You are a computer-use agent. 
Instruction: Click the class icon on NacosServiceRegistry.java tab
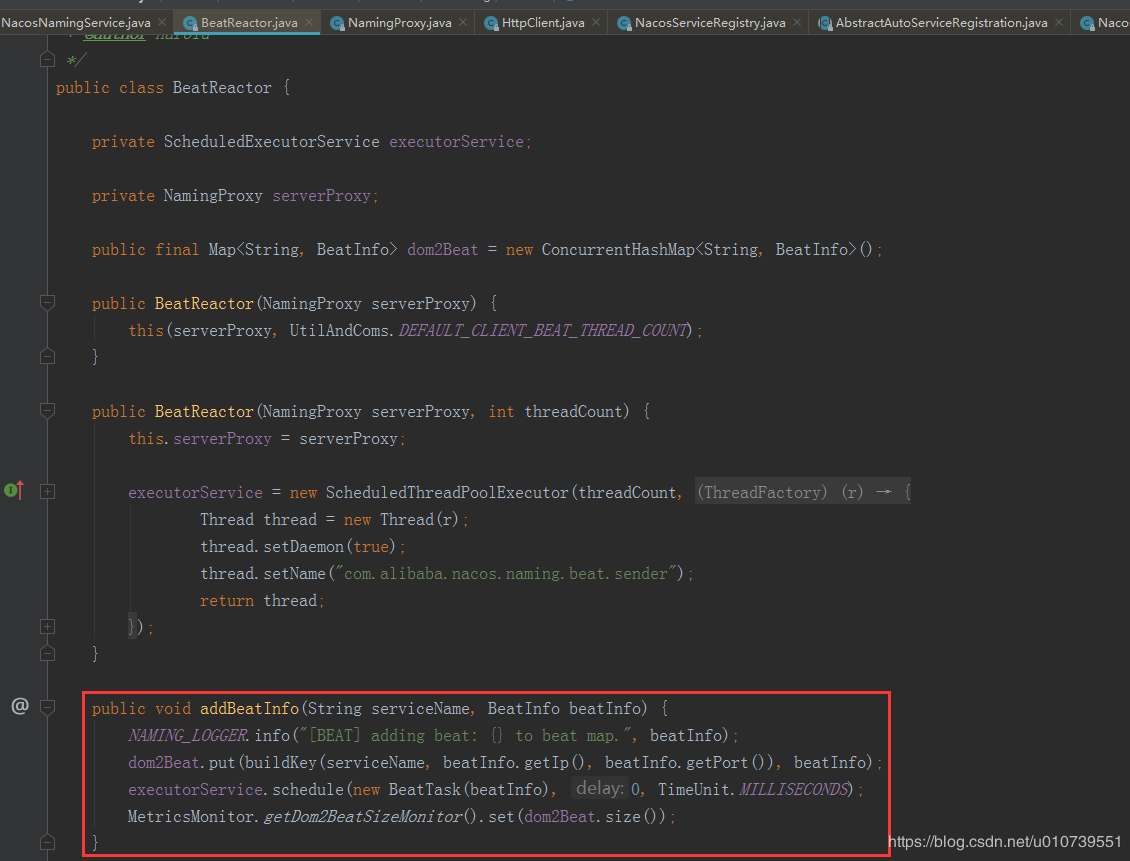[x=624, y=23]
